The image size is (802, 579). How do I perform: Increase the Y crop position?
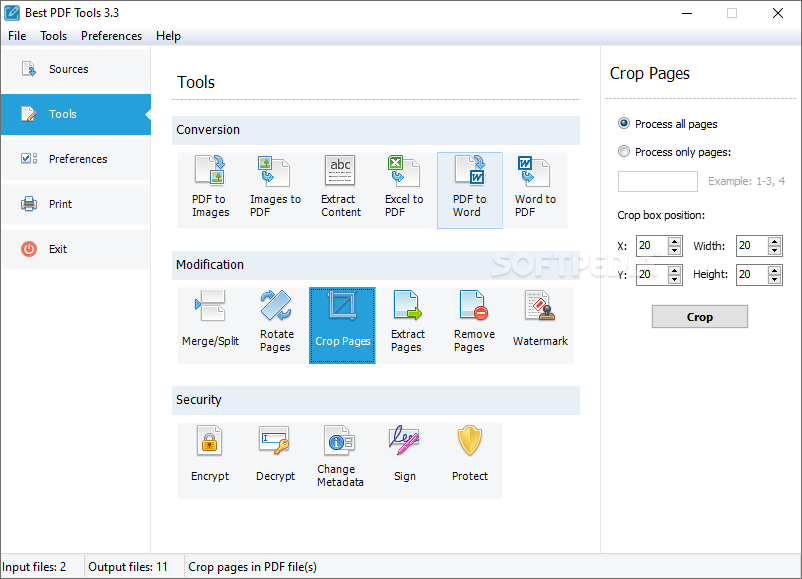(x=675, y=270)
